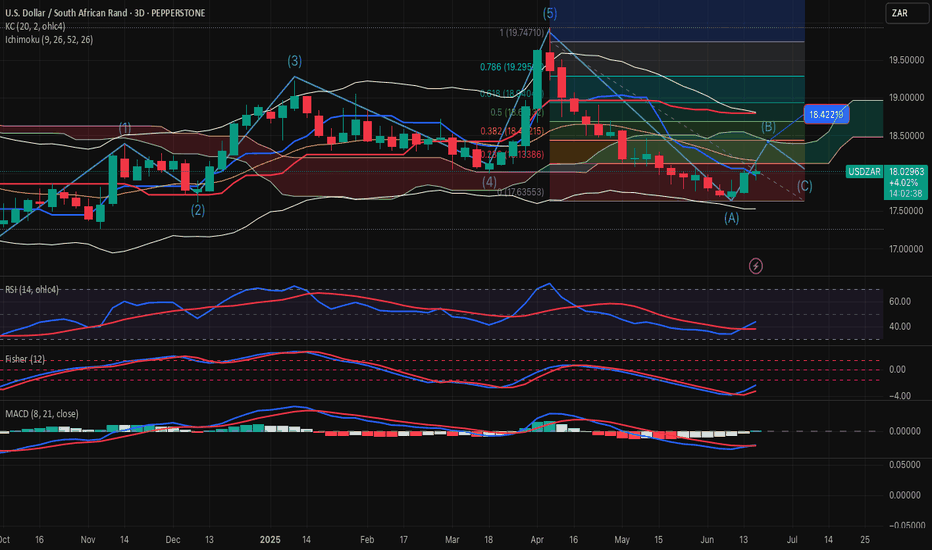Click 17.00000 on the price axis
Image resolution: width=932 pixels, height=550 pixels.
pyautogui.click(x=906, y=249)
